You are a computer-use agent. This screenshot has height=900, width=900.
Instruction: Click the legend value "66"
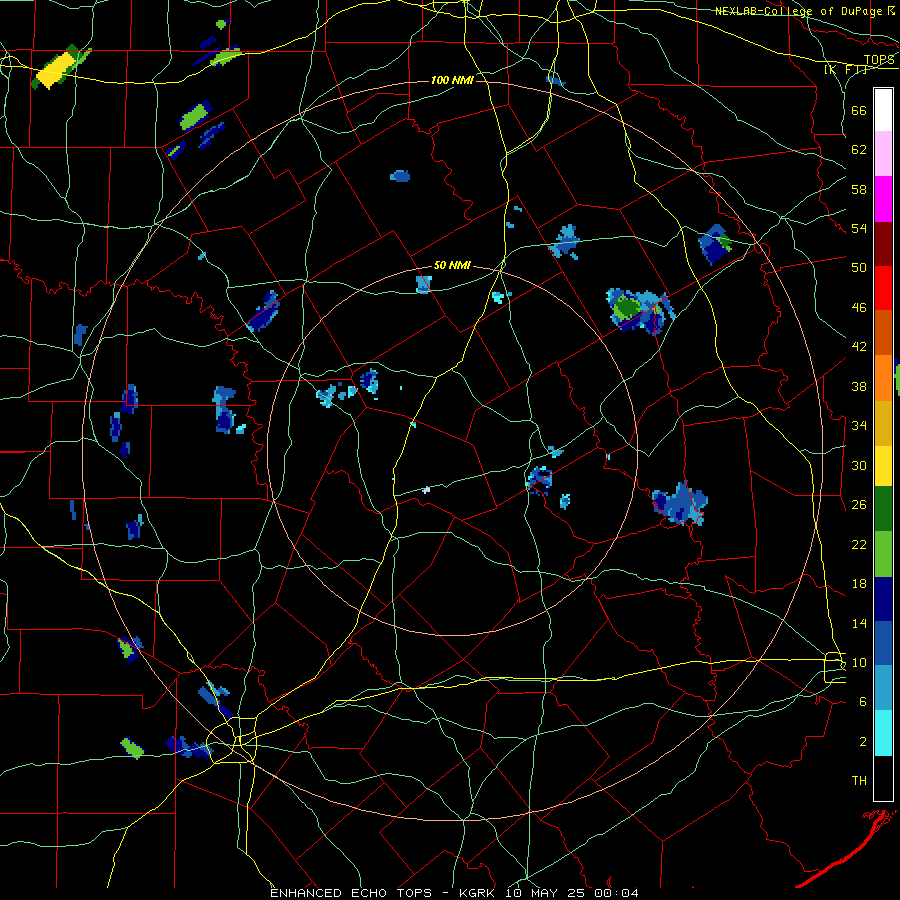click(x=859, y=110)
